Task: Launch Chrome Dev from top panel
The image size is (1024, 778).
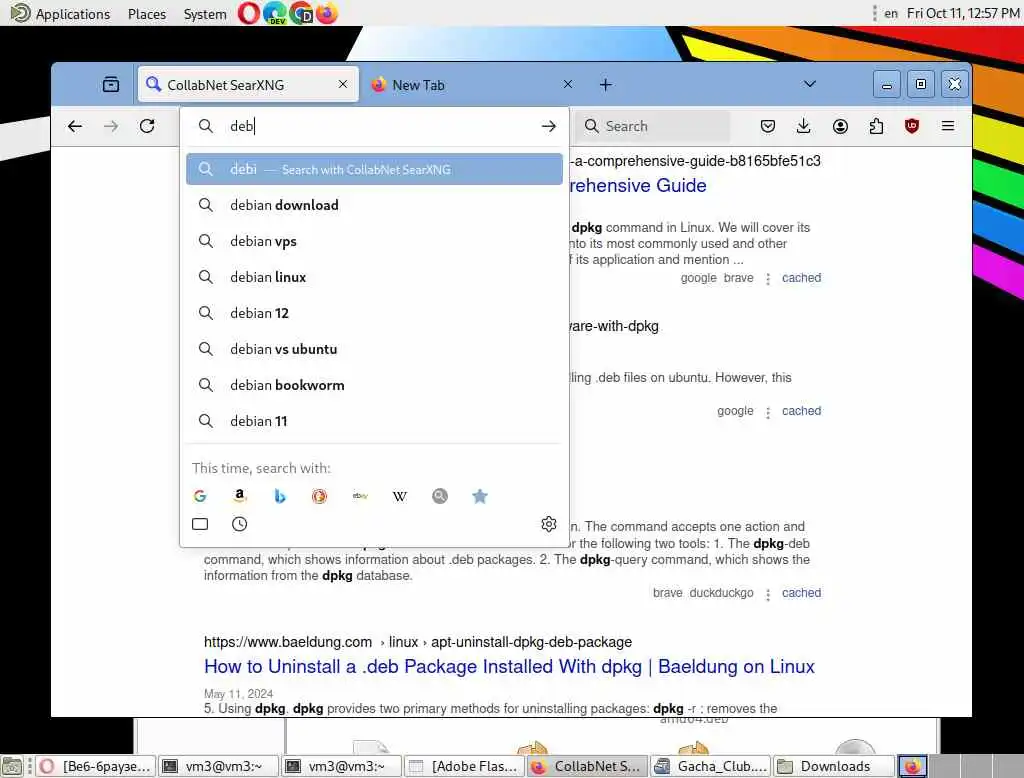Action: point(301,13)
